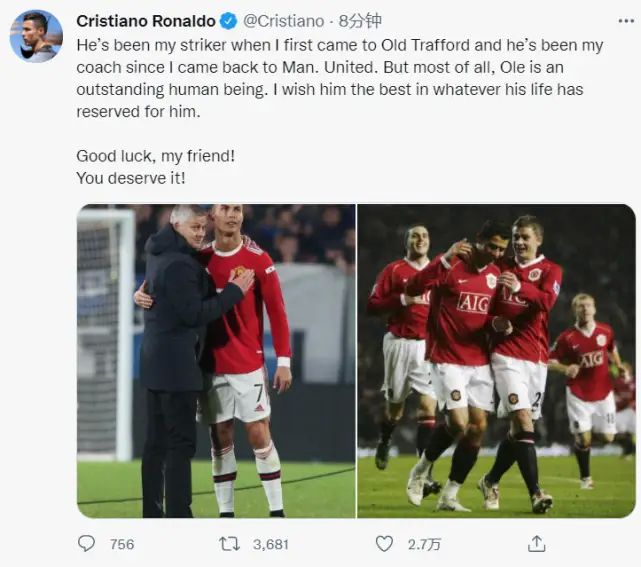Open the right photo of AIG jersey celebration
This screenshot has width=641, height=567.
(x=496, y=361)
